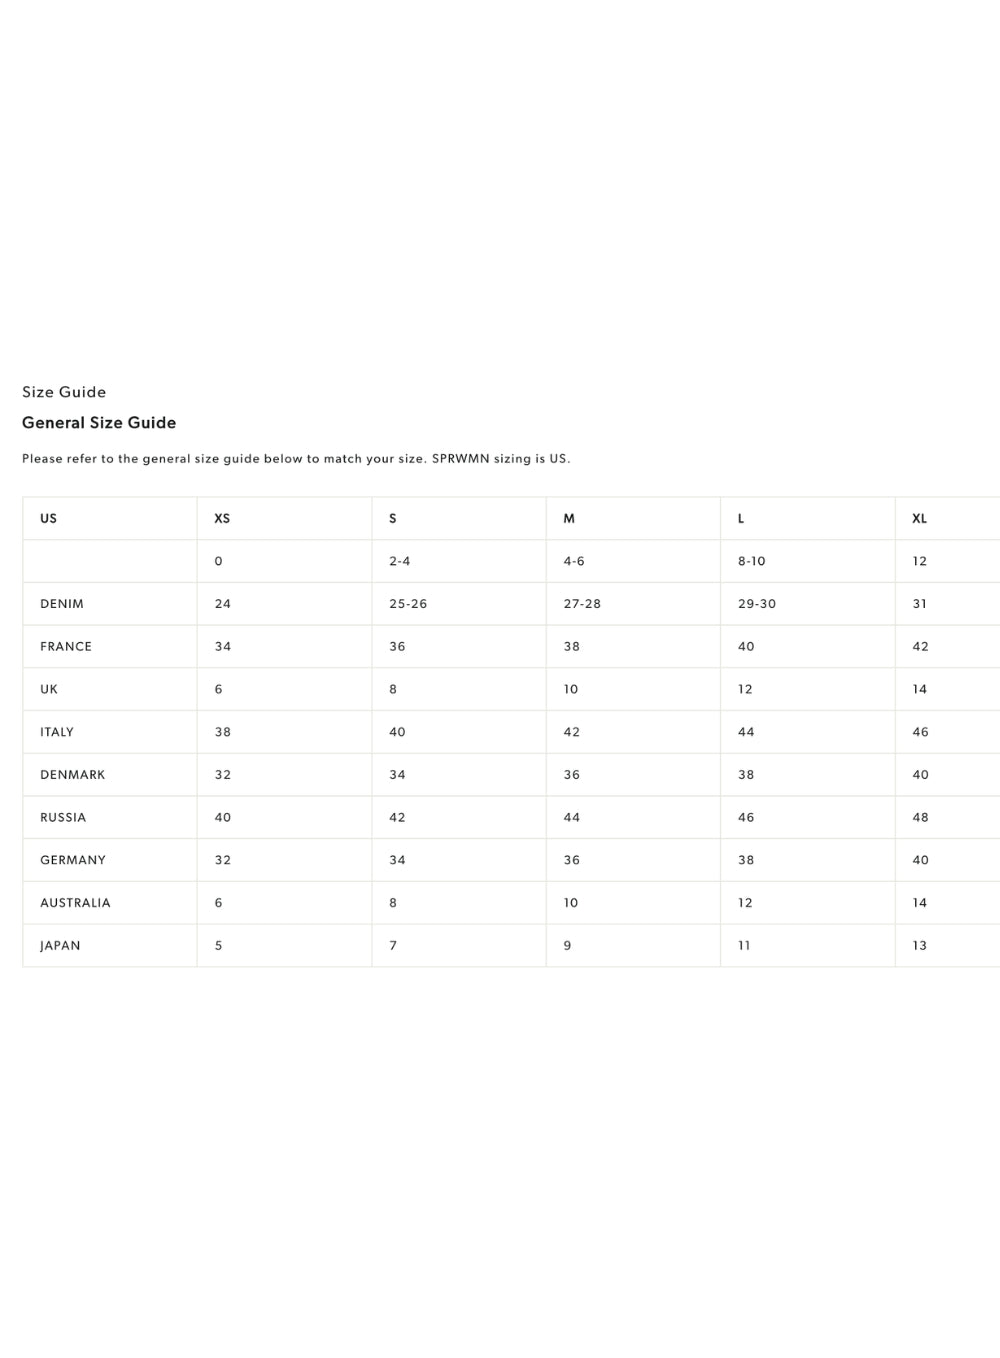Select the 25-26 denim size cell
The image size is (1000, 1358).
click(408, 604)
